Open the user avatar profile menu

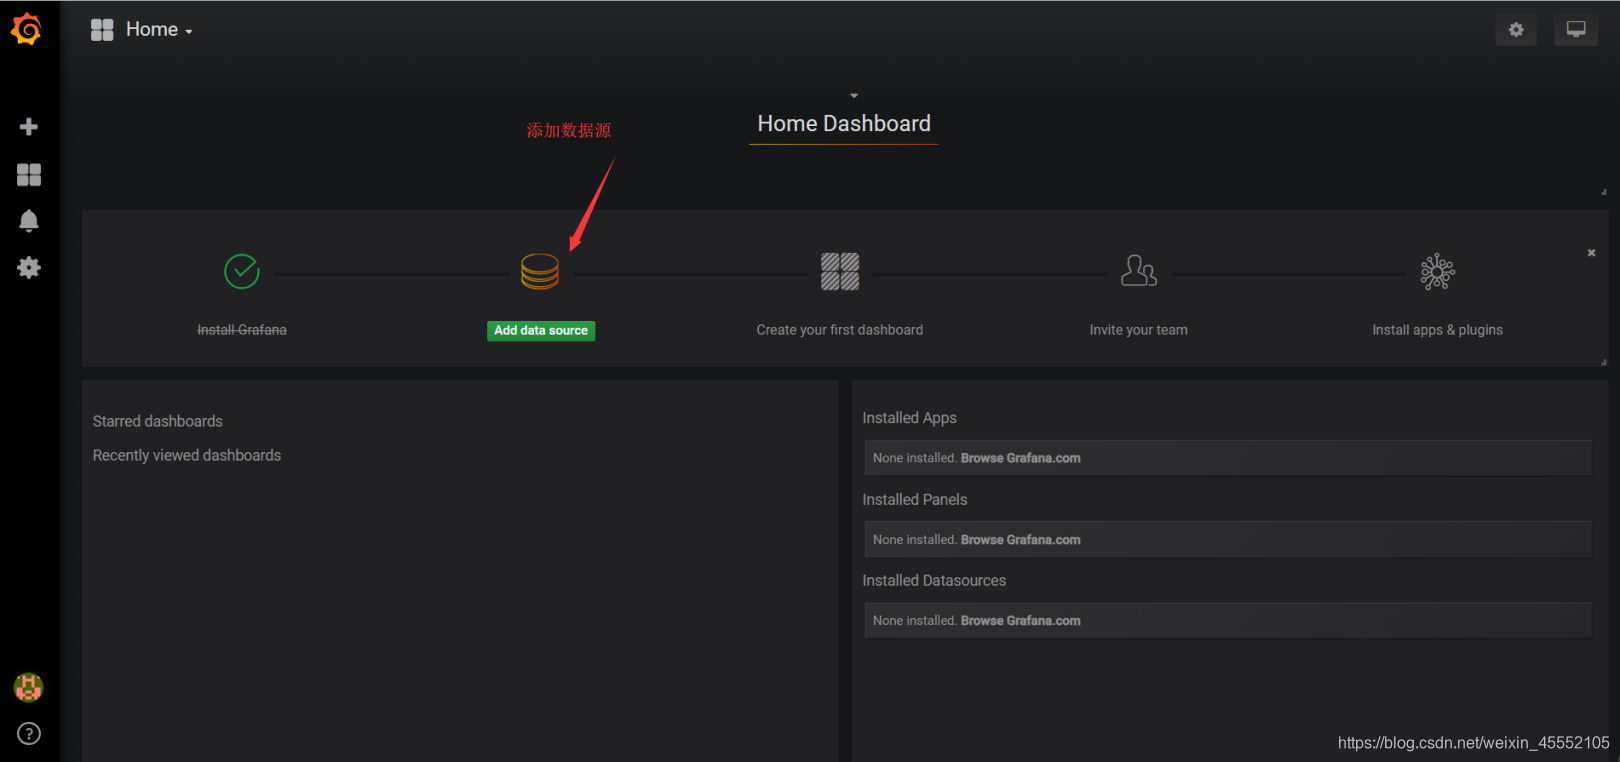point(28,687)
